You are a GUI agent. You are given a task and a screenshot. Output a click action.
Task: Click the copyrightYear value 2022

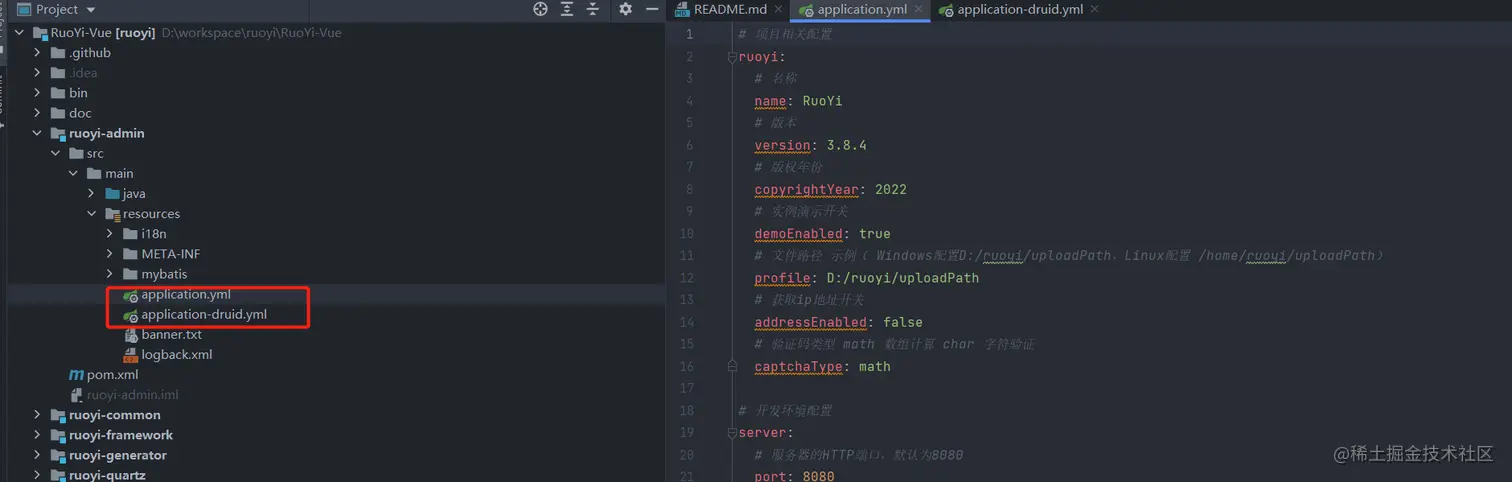coord(890,189)
